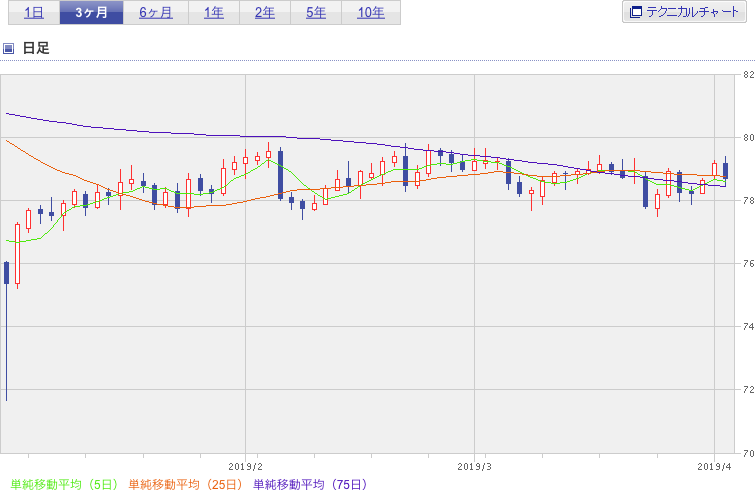
Task: Select the 3ヶ月 range tab
Action: pos(91,13)
